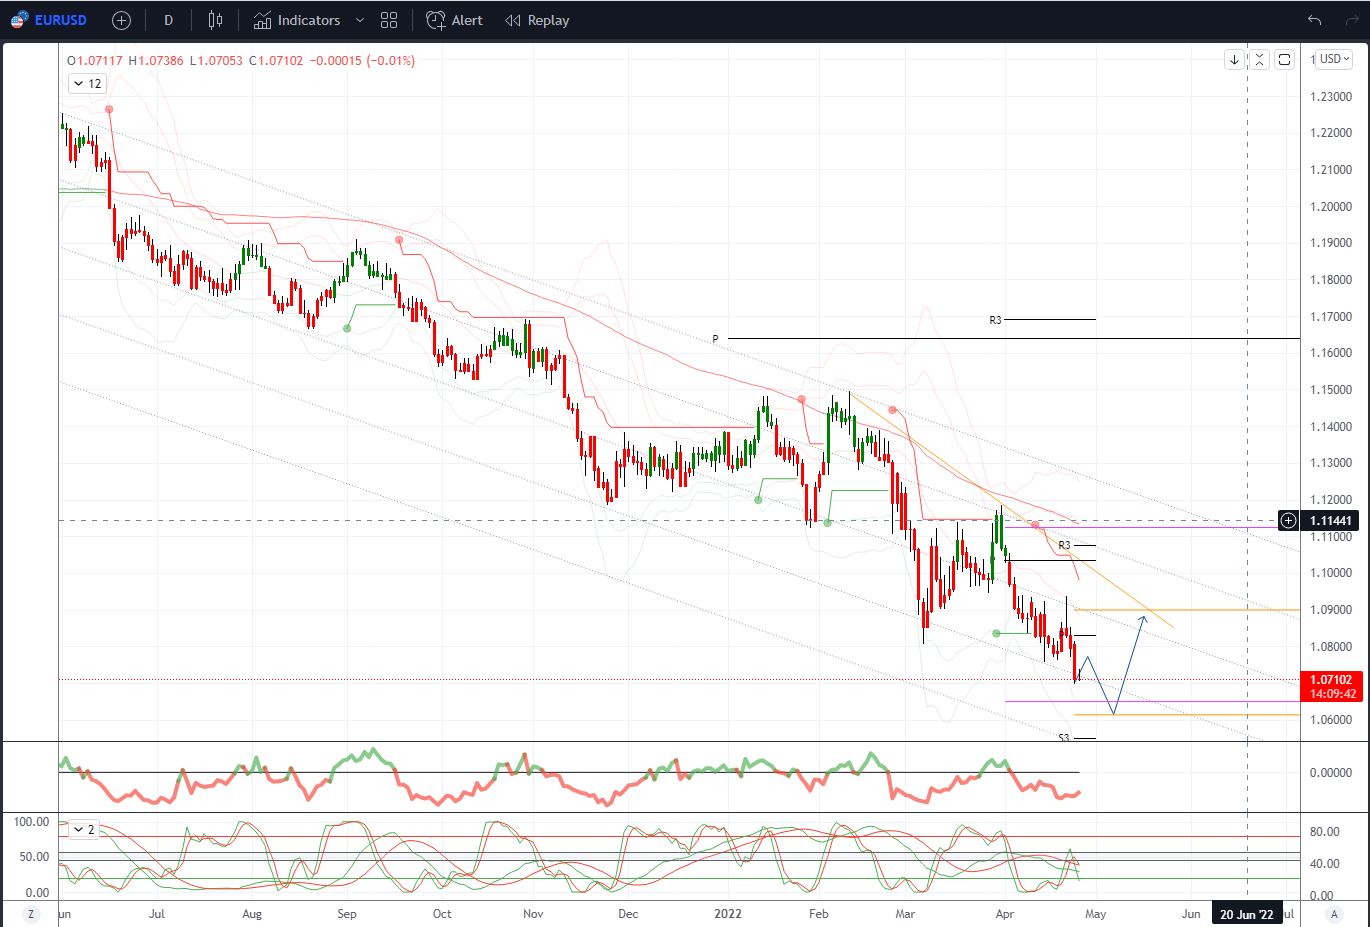Open the candlestick chart style selector

[215, 20]
